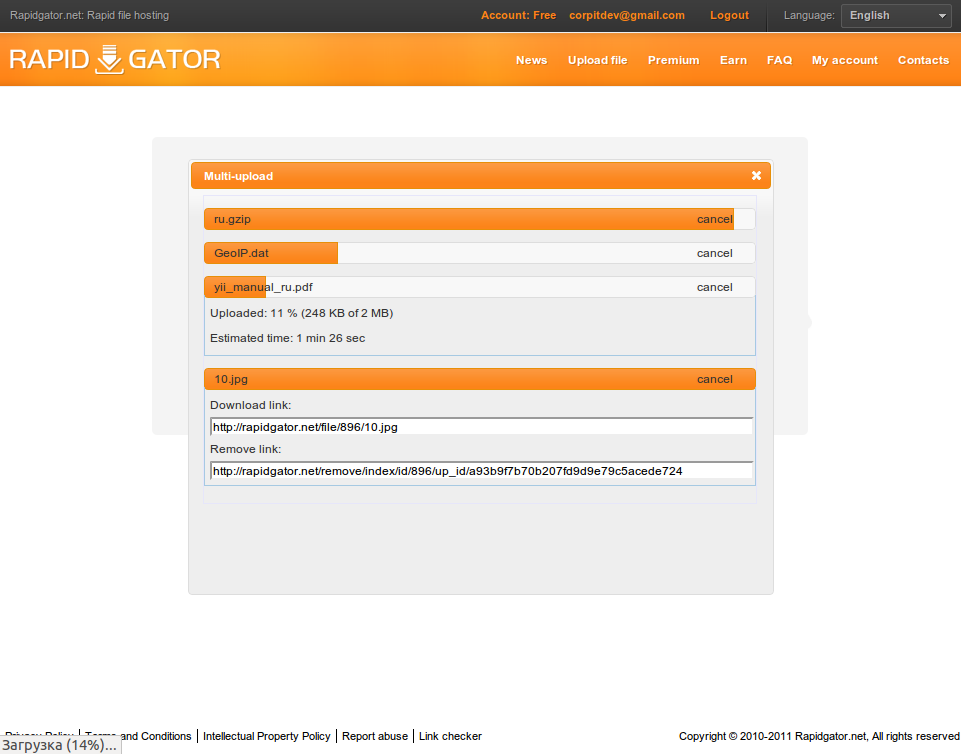961x754 pixels.
Task: Open the FAQ page
Action: [780, 60]
